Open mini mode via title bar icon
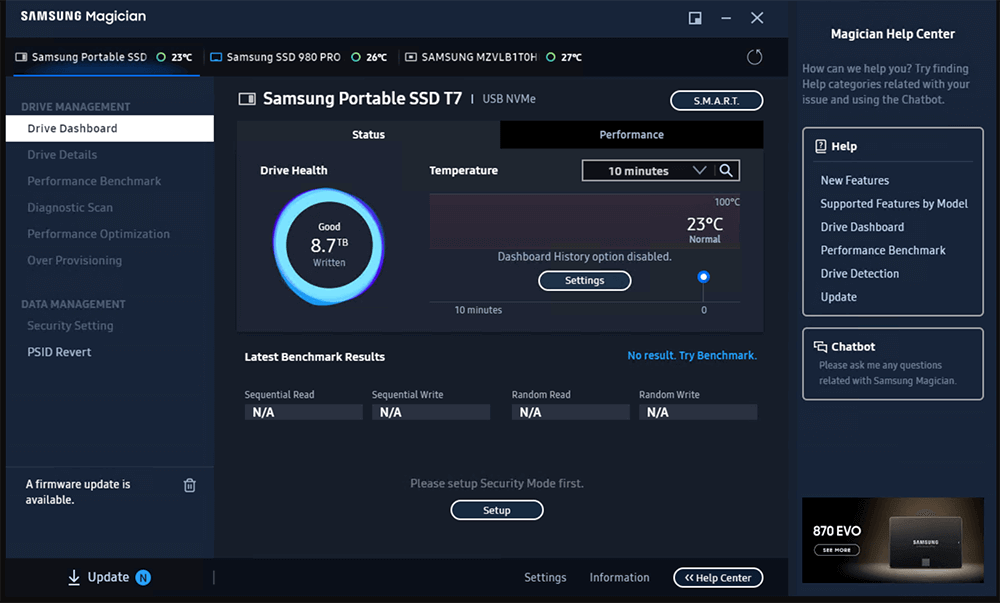 coord(695,17)
